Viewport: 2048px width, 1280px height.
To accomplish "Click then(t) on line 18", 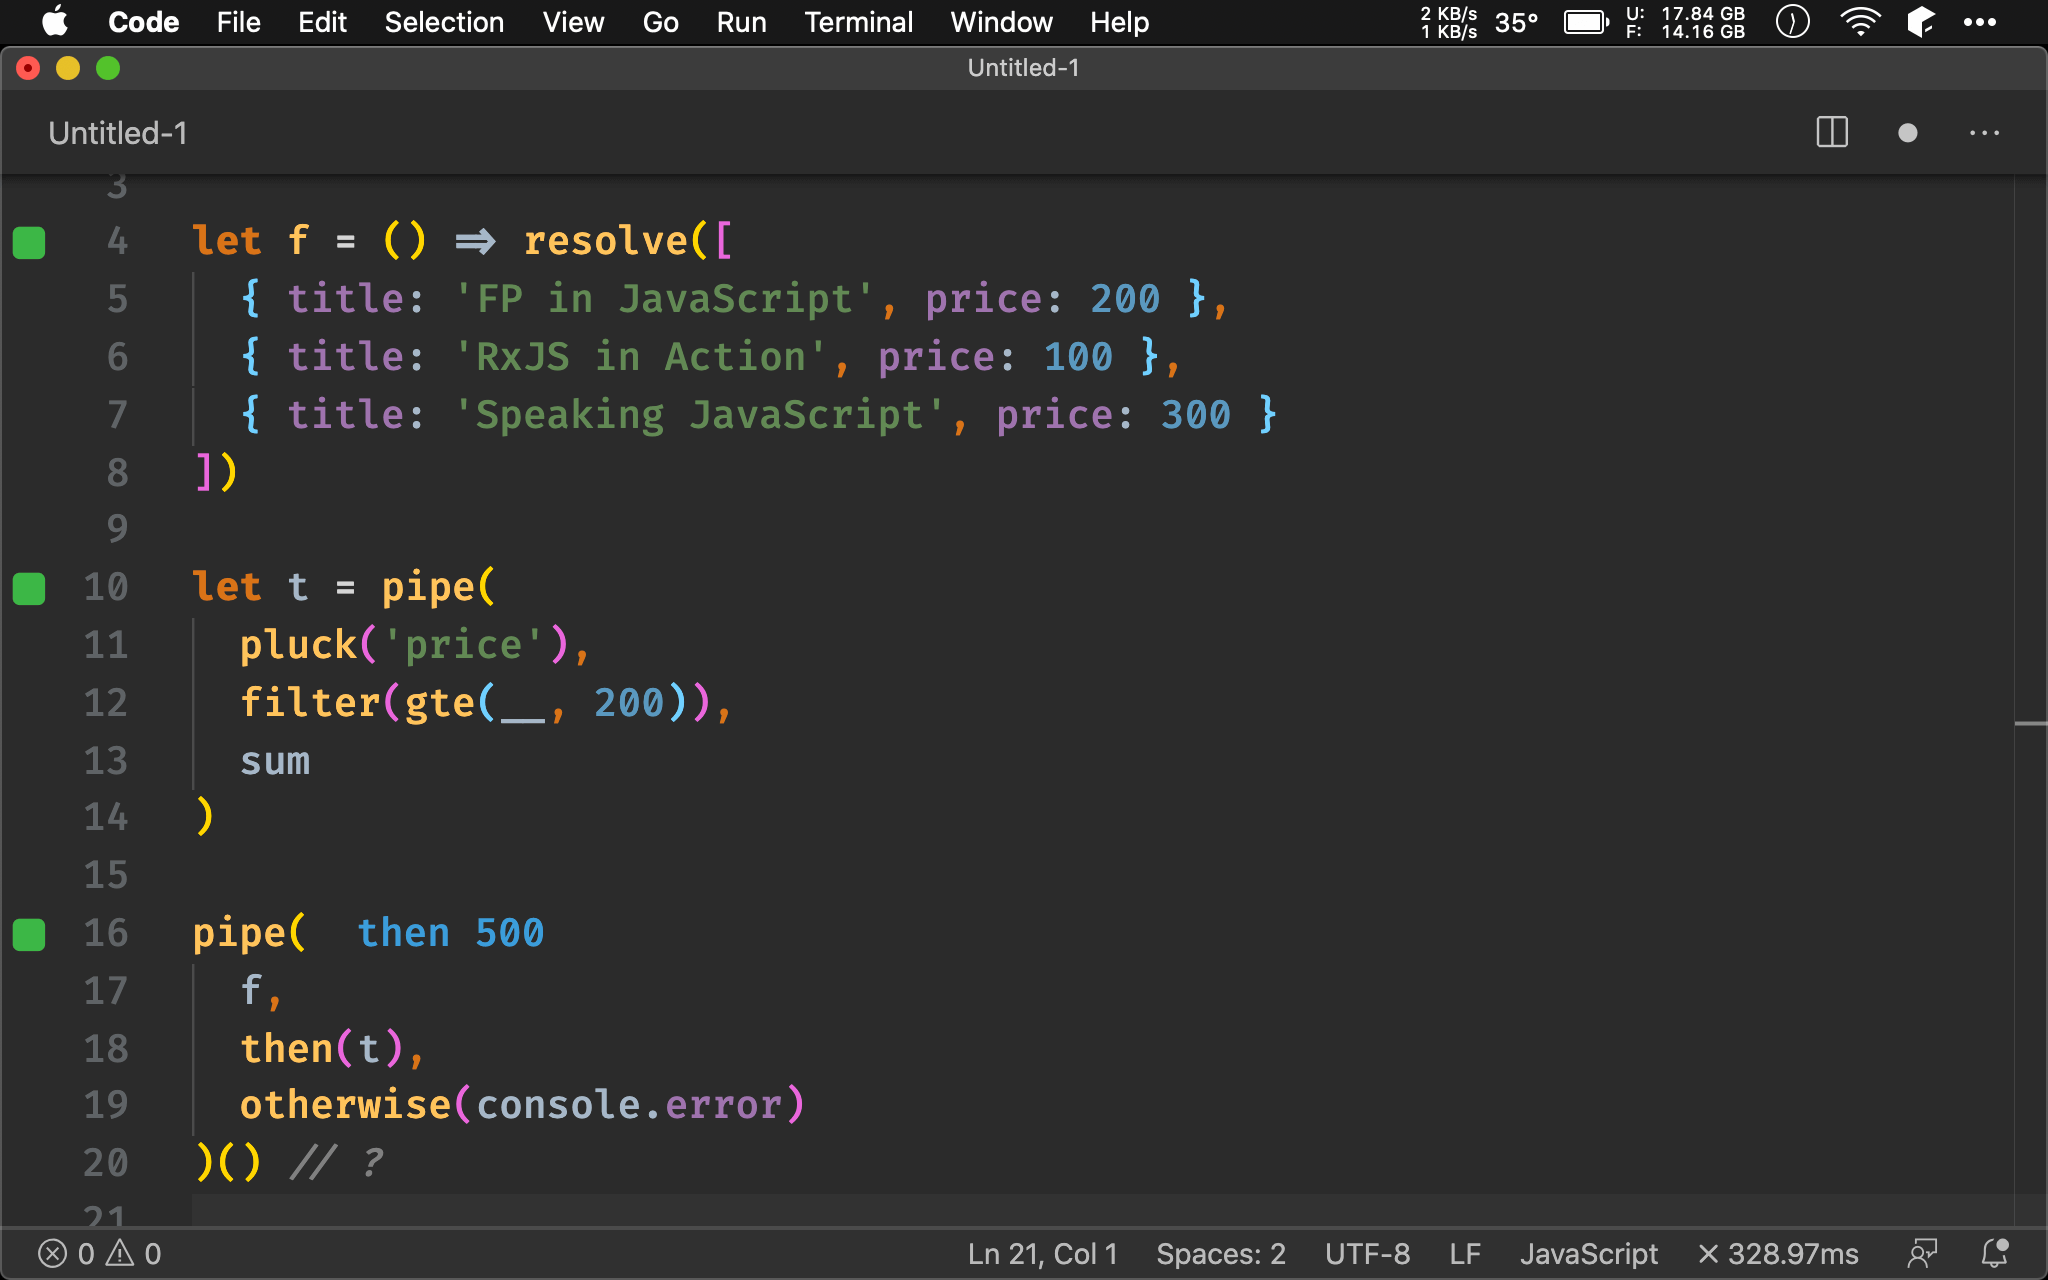I will 321,1049.
